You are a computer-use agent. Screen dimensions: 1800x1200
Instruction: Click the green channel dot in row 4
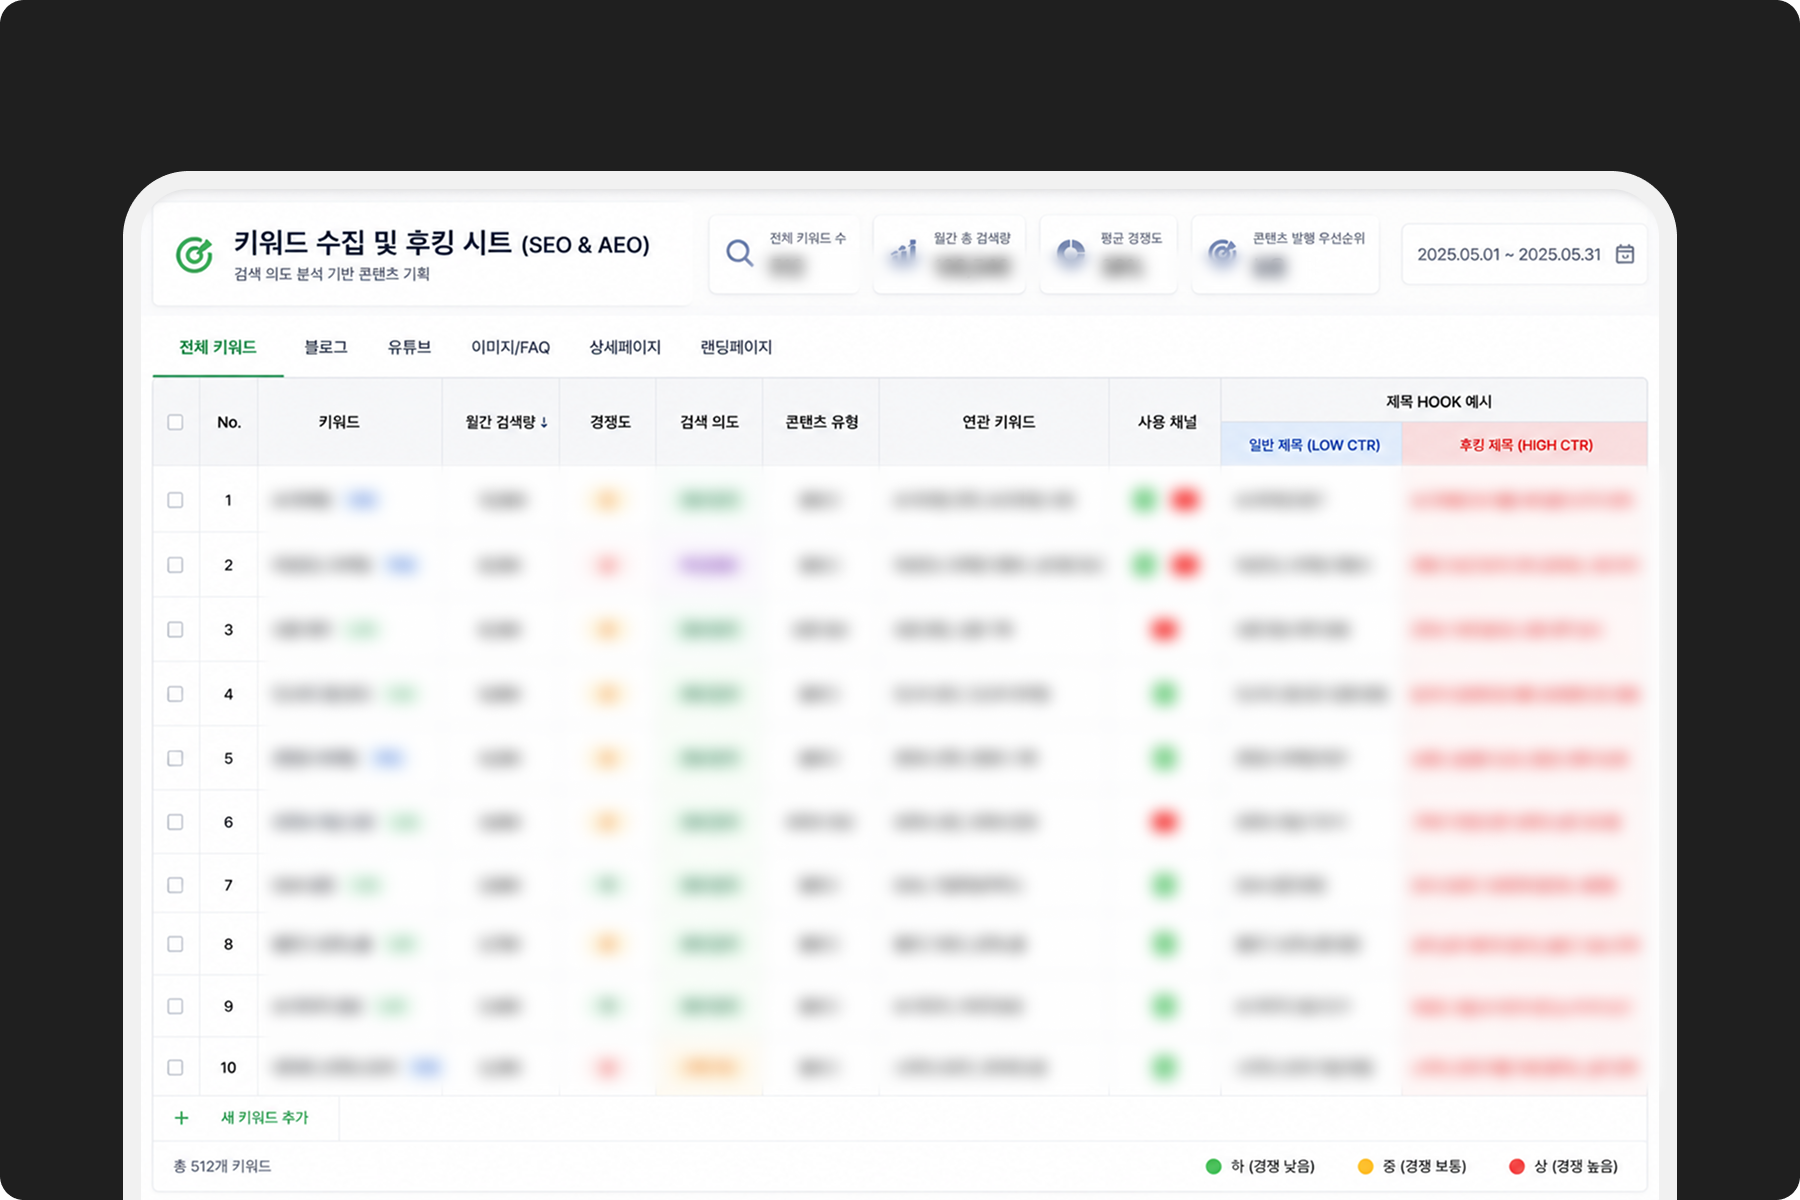1164,694
